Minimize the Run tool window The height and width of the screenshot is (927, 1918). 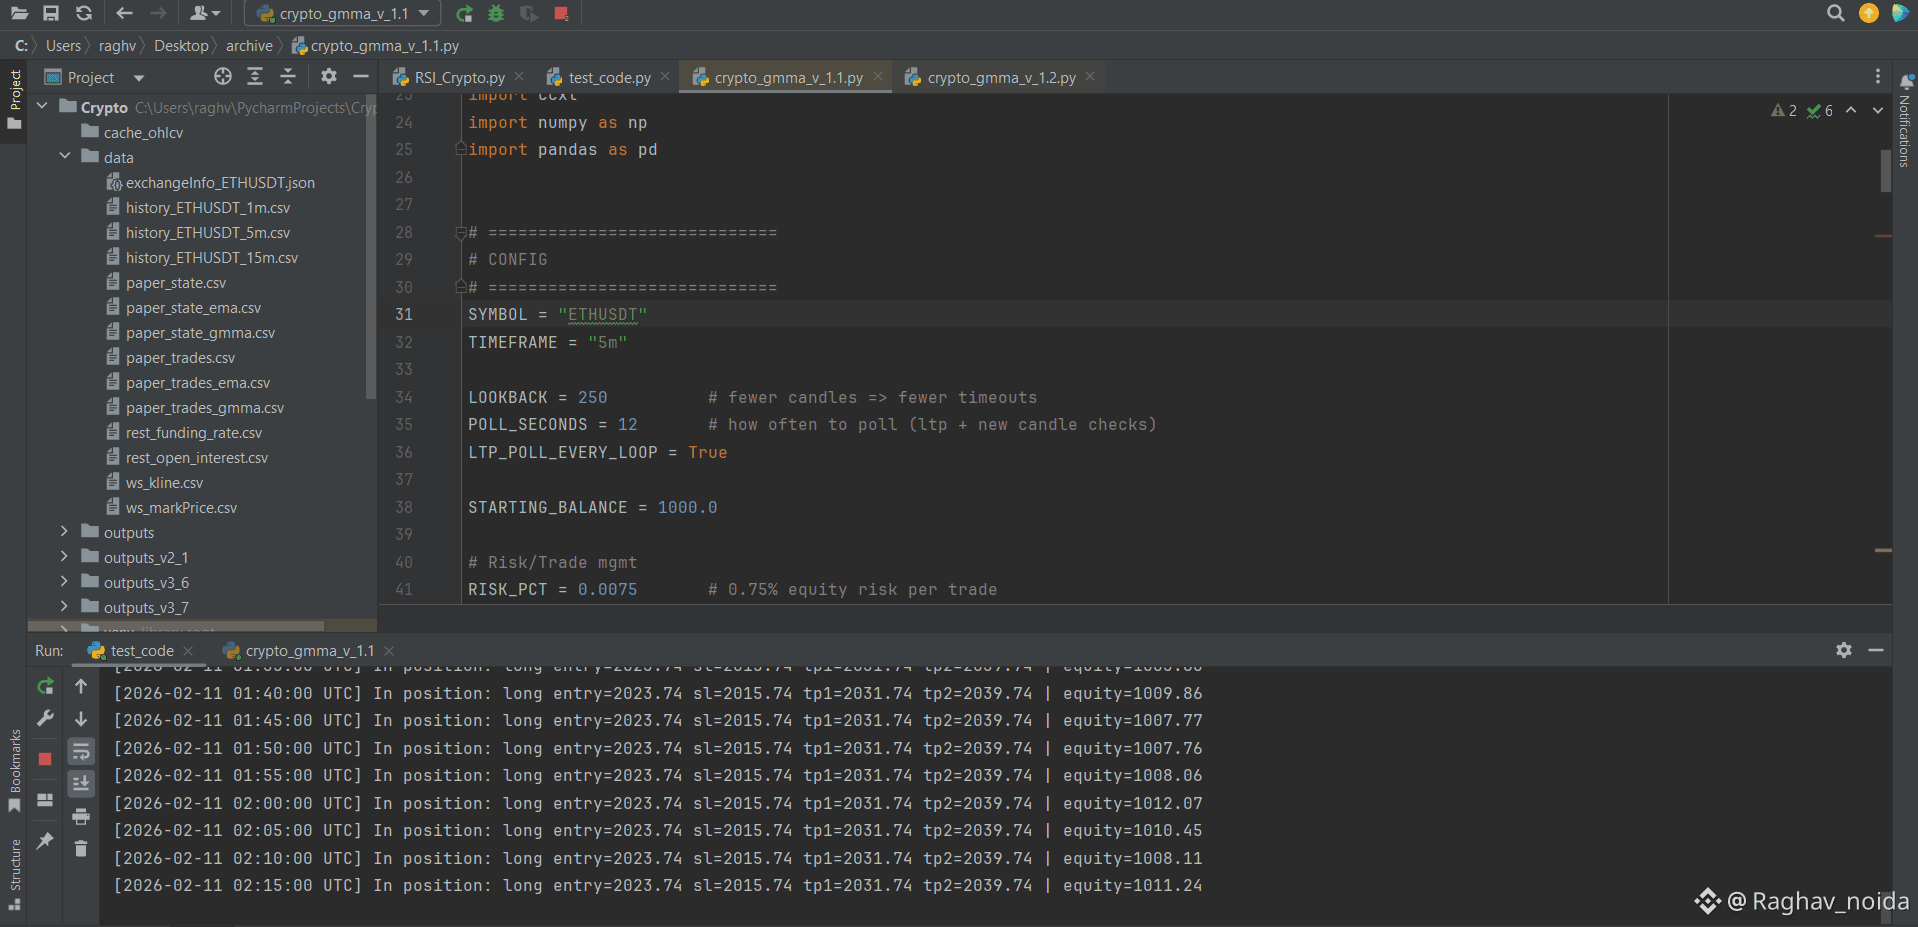1876,650
